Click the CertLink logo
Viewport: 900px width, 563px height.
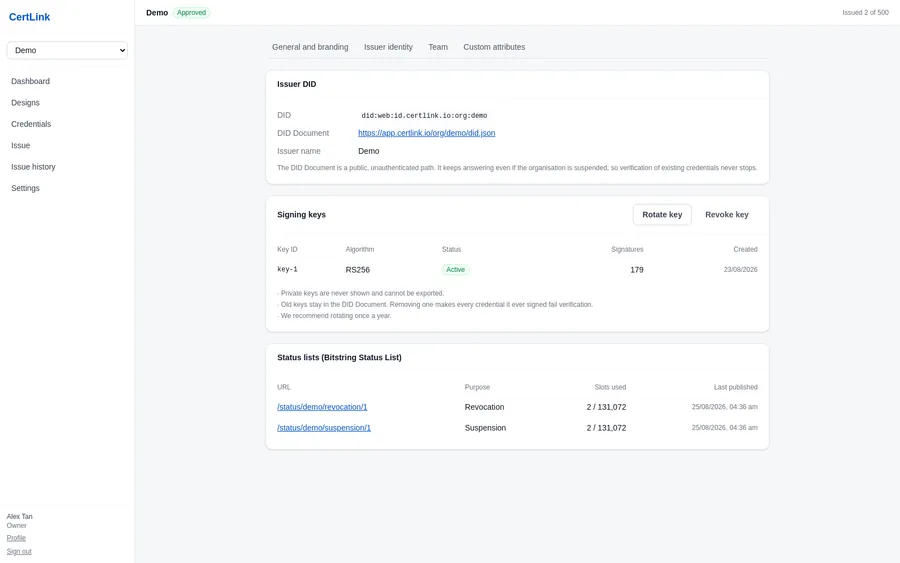point(29,17)
